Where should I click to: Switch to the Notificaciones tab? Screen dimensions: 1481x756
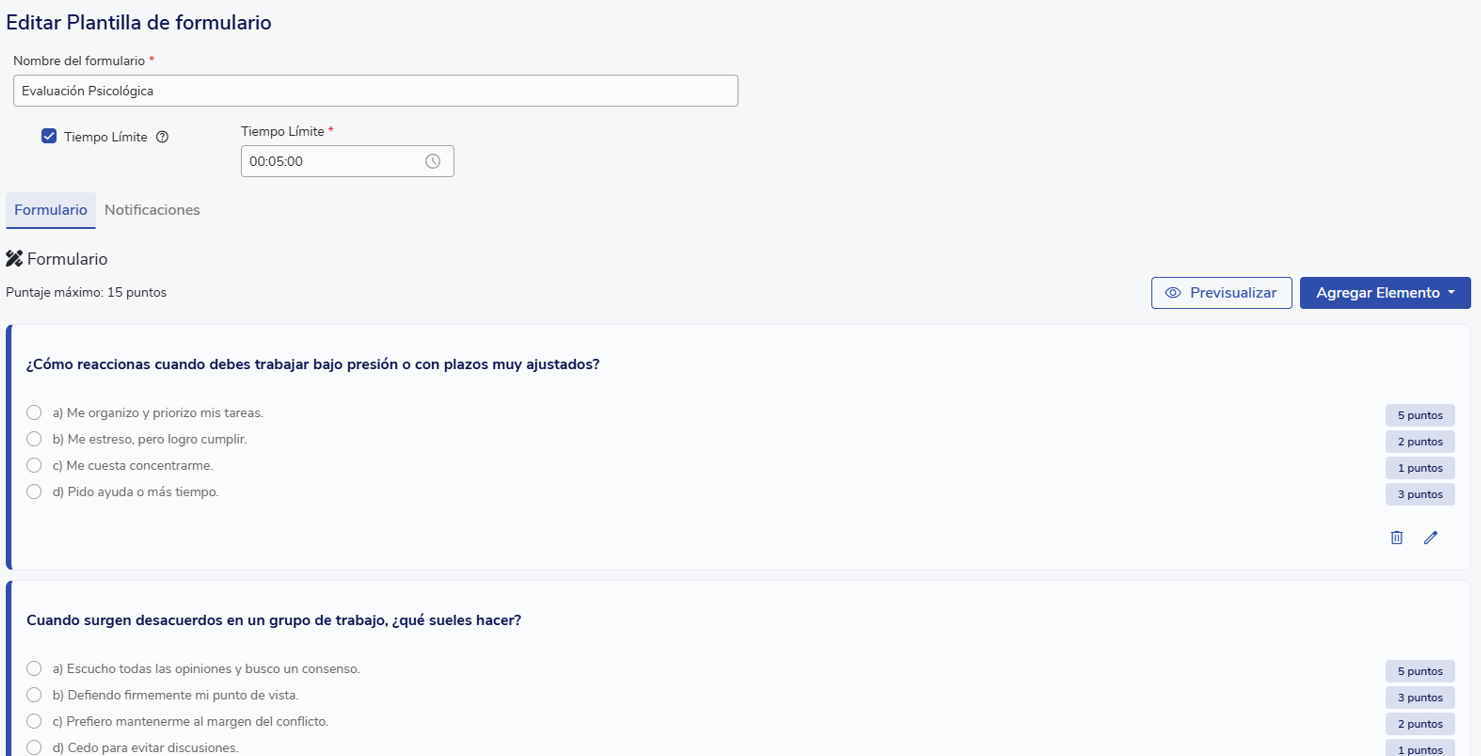coord(152,210)
